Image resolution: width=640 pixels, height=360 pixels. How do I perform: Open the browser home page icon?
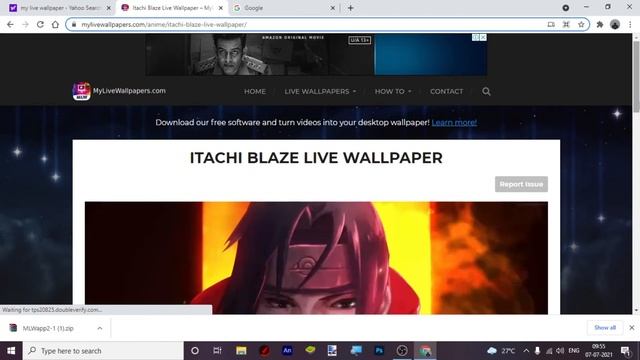point(55,24)
